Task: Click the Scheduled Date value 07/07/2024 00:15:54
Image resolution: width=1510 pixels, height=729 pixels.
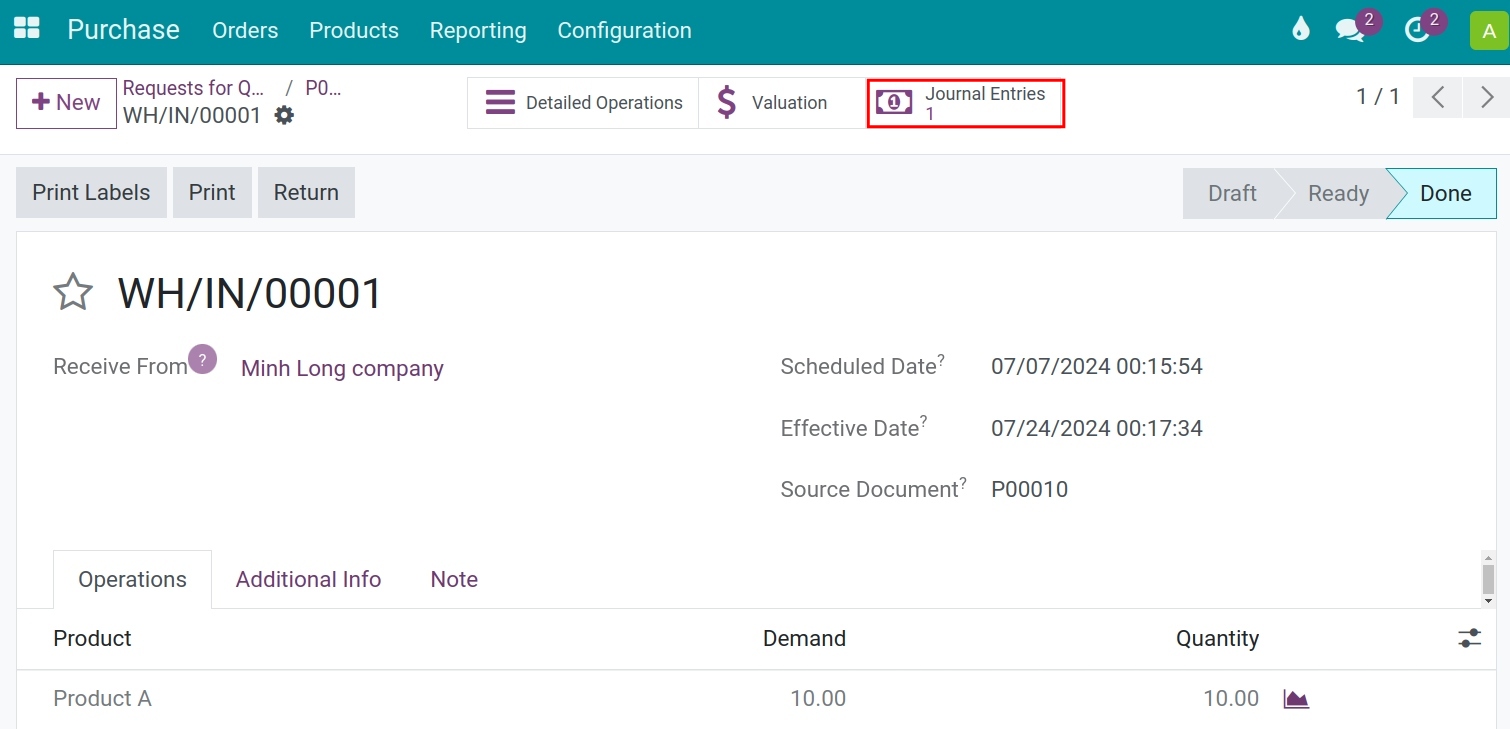Action: tap(1096, 366)
